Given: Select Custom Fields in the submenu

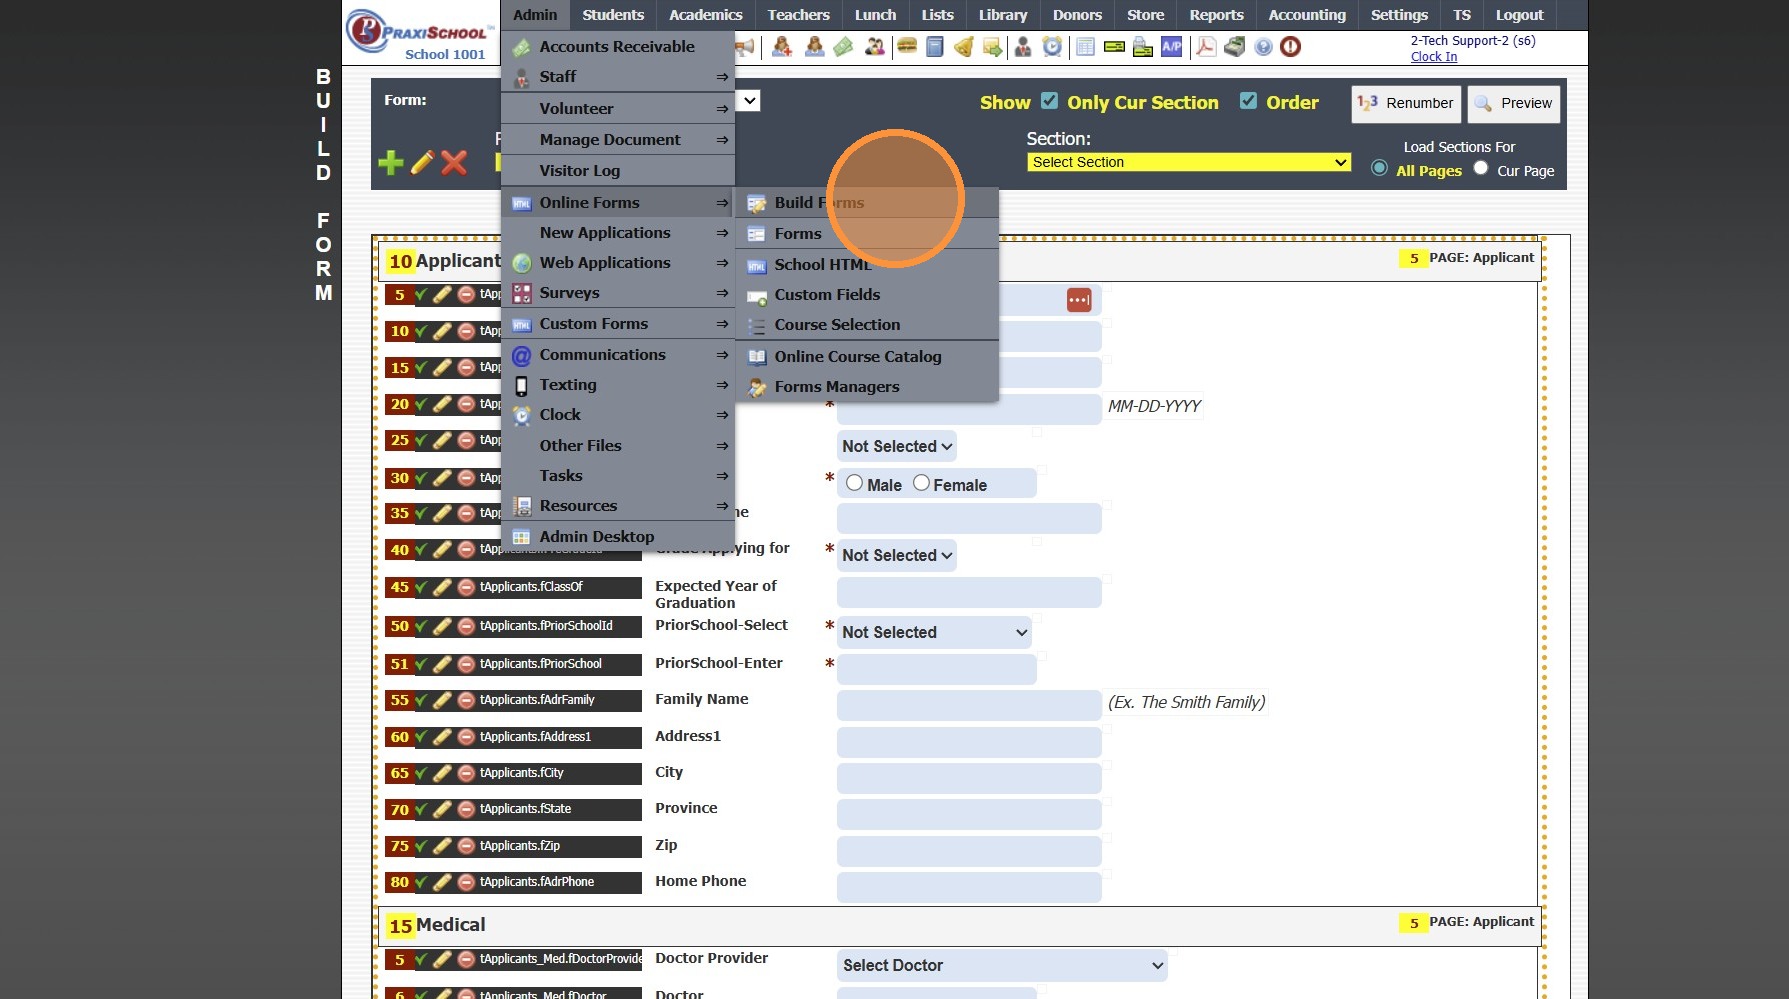Looking at the screenshot, I should pos(867,295).
